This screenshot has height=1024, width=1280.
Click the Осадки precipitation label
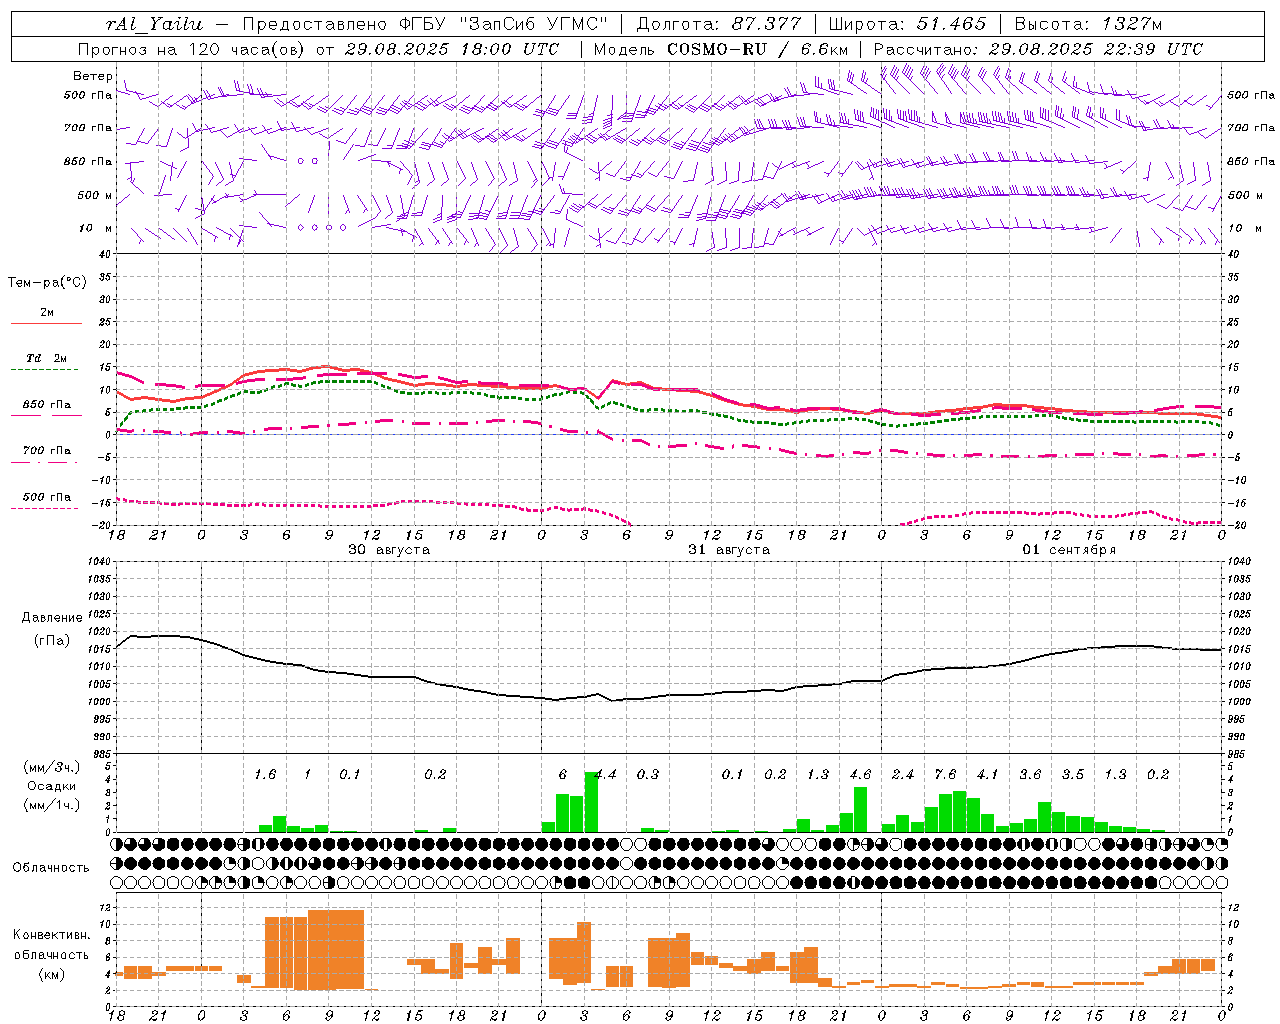point(51,786)
